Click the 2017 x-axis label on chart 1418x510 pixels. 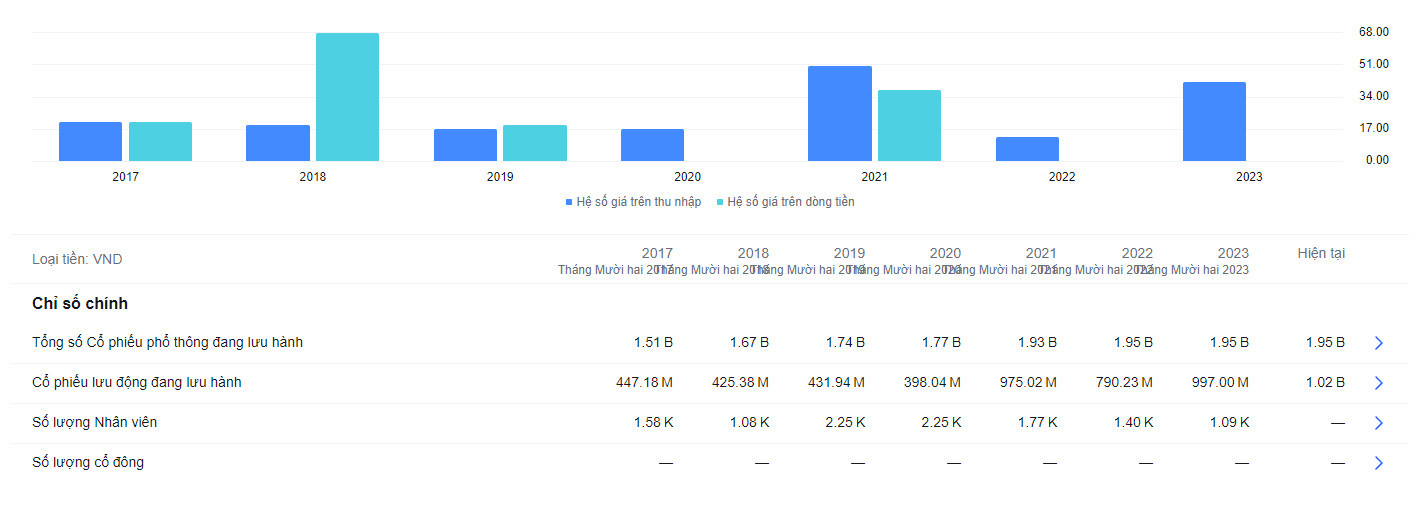125,177
